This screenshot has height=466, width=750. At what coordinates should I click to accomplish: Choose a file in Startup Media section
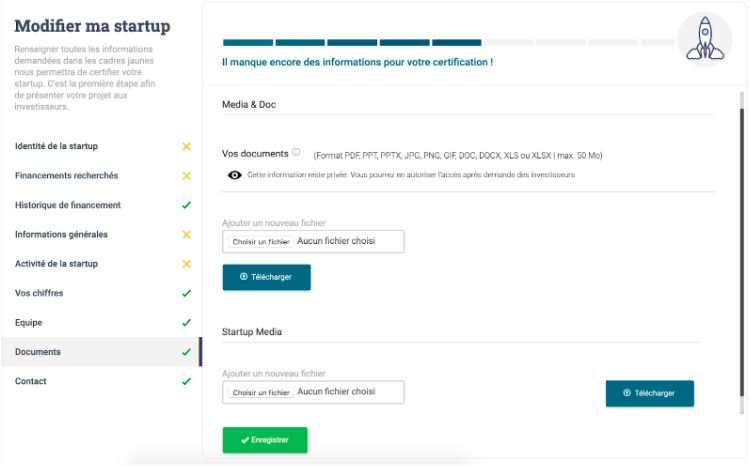[262, 393]
